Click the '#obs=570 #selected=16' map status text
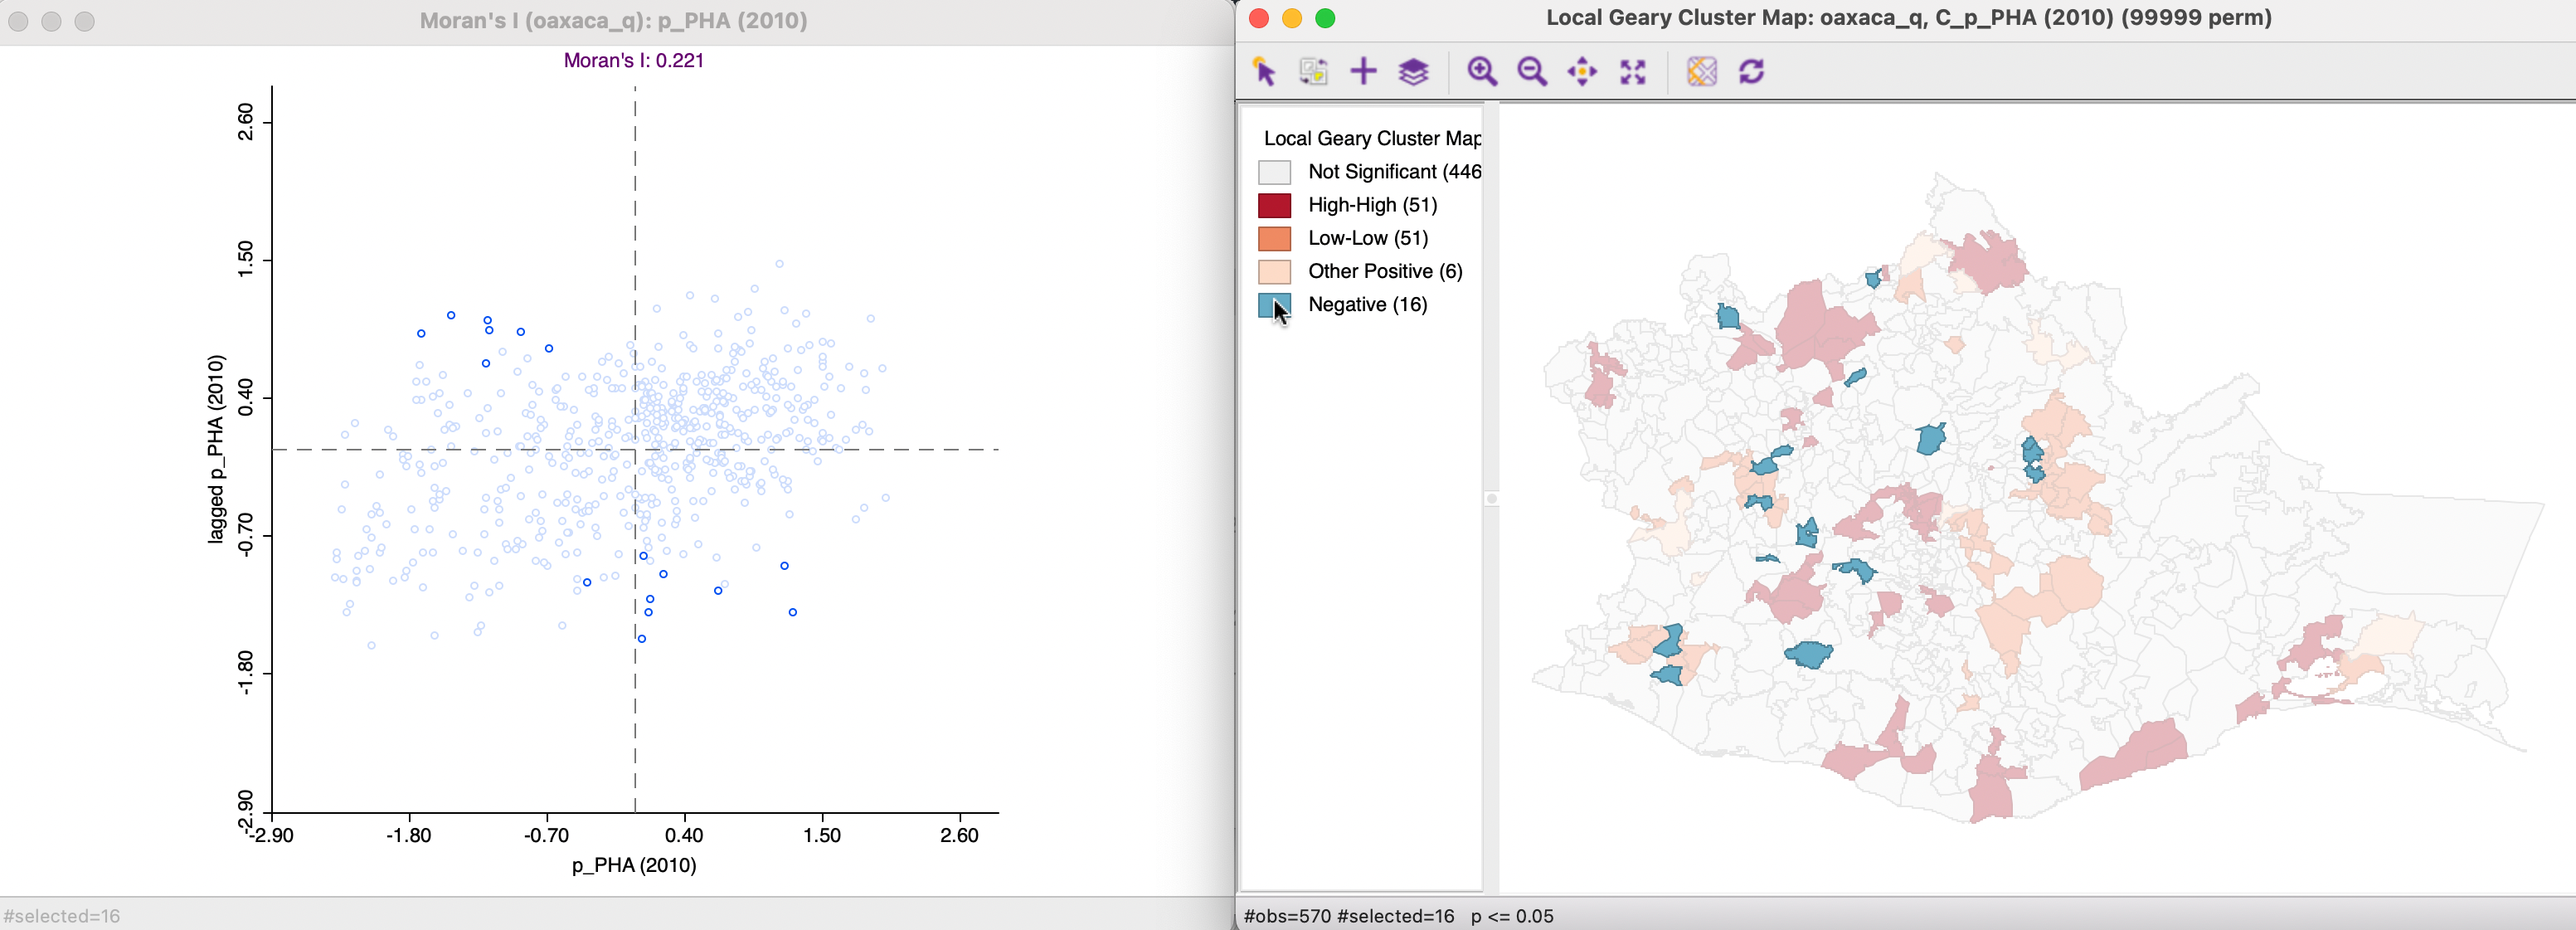This screenshot has height=930, width=2576. [1348, 916]
